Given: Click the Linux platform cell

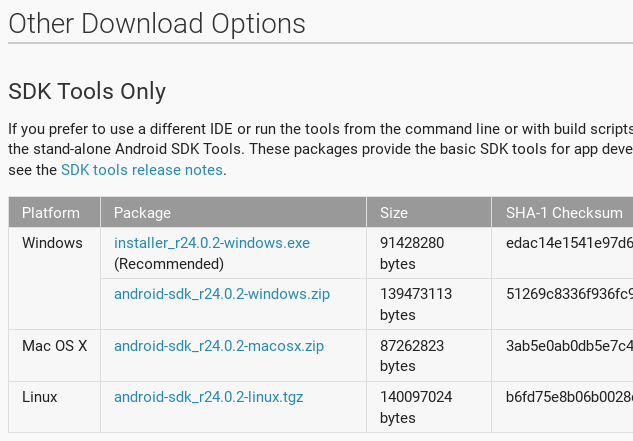Looking at the screenshot, I should click(40, 397).
